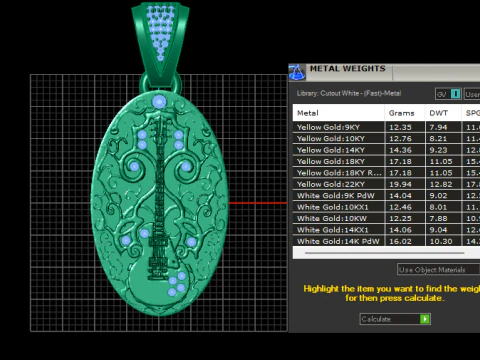Select the White Gold:14K PdW row
480x360 pixels.
click(x=386, y=241)
